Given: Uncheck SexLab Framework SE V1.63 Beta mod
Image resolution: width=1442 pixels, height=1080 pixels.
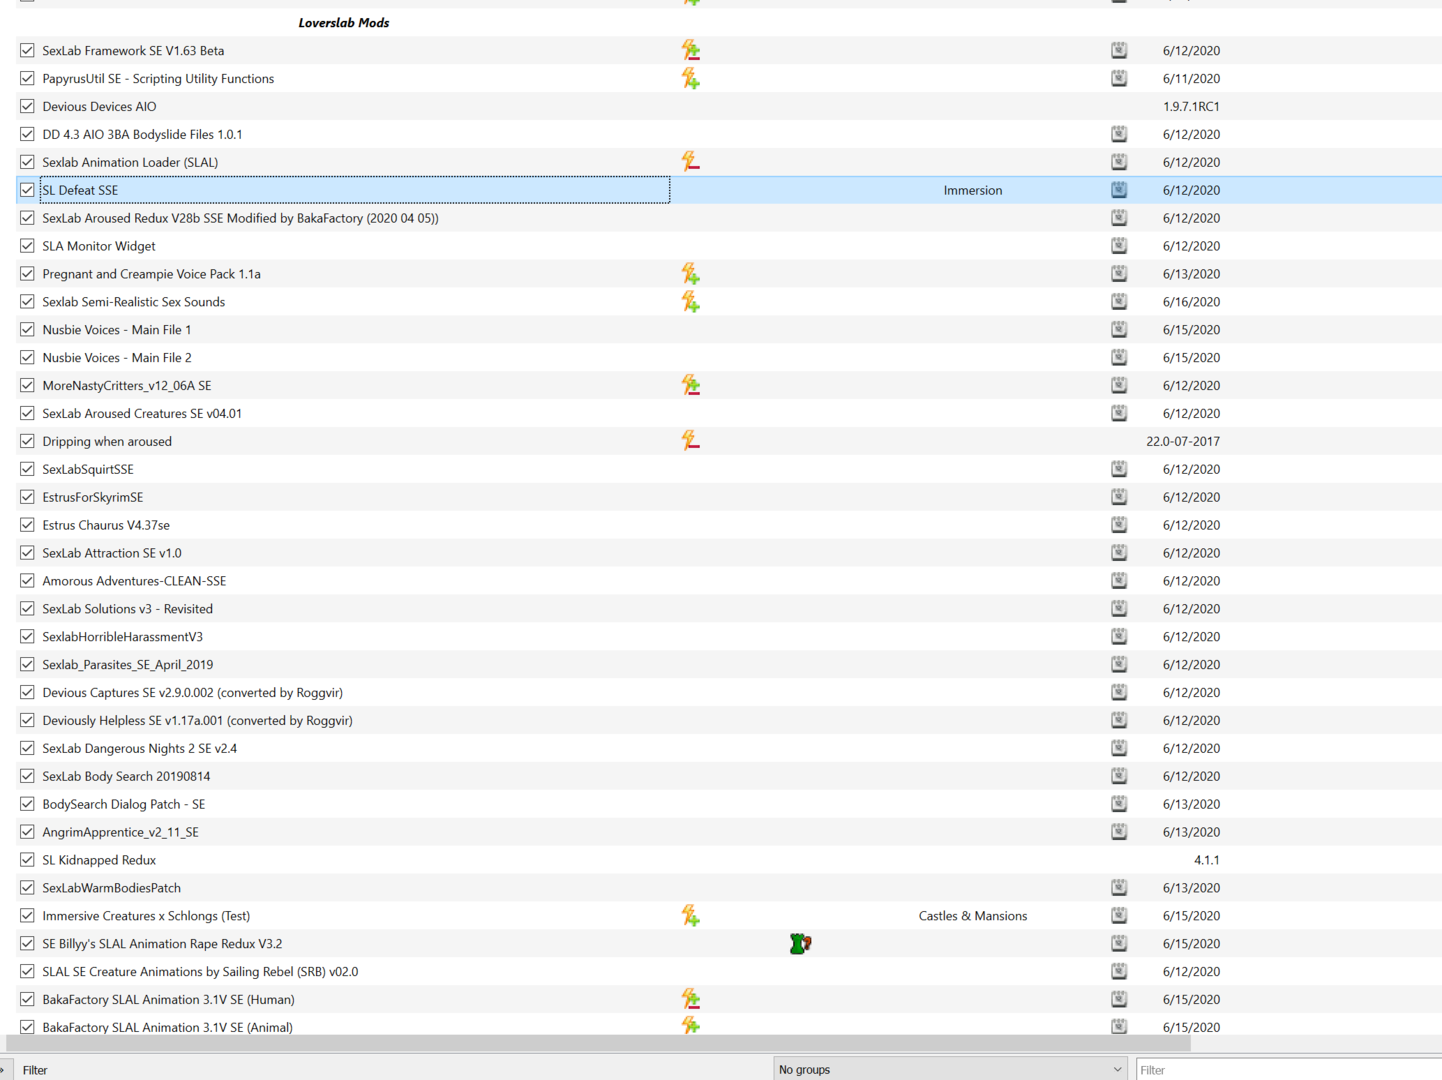Looking at the screenshot, I should pos(27,50).
